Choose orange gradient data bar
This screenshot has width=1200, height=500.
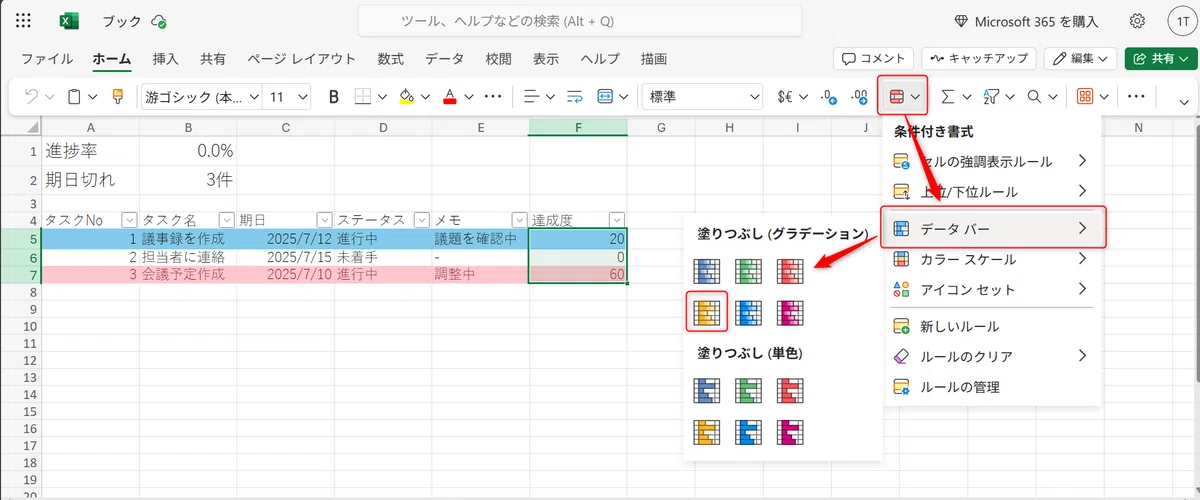[x=707, y=313]
